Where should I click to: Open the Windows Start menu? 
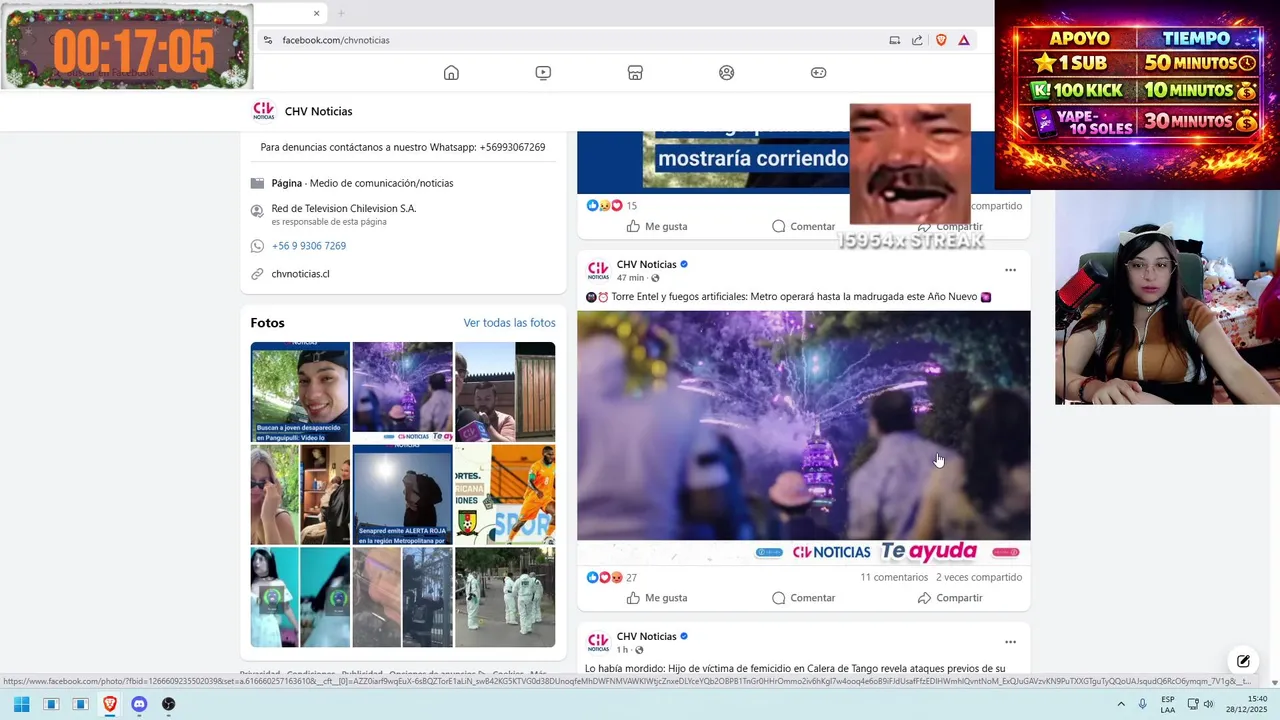pyautogui.click(x=22, y=704)
